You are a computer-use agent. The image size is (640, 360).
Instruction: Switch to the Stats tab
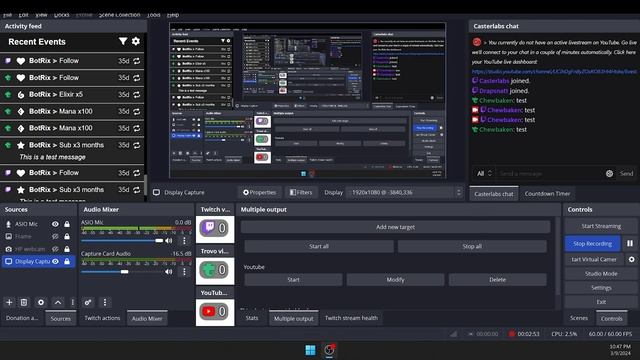252,318
